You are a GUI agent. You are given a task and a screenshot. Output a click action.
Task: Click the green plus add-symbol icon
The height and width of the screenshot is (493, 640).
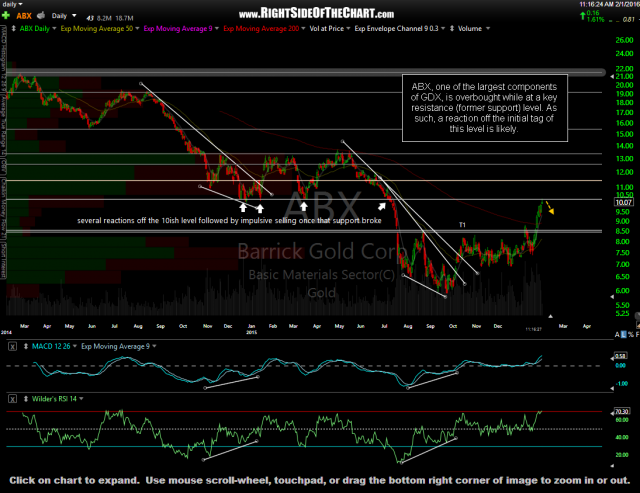6,16
